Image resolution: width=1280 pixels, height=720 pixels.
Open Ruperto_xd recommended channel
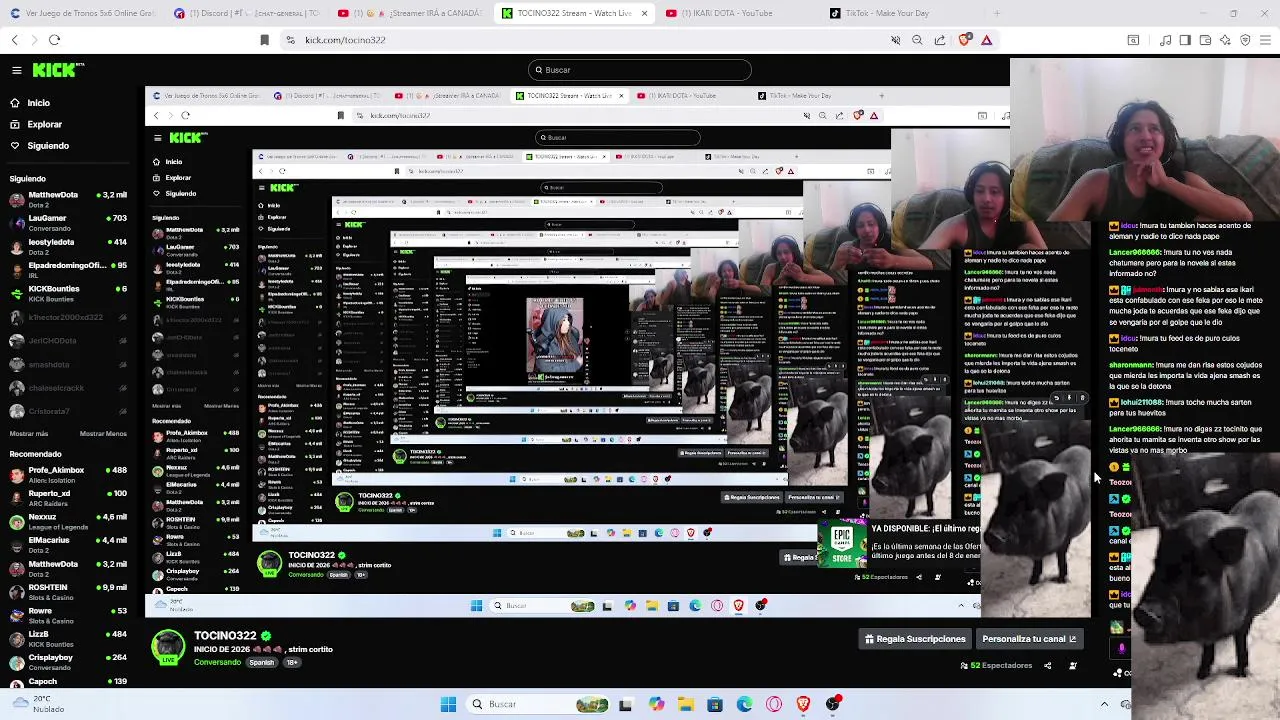point(68,497)
